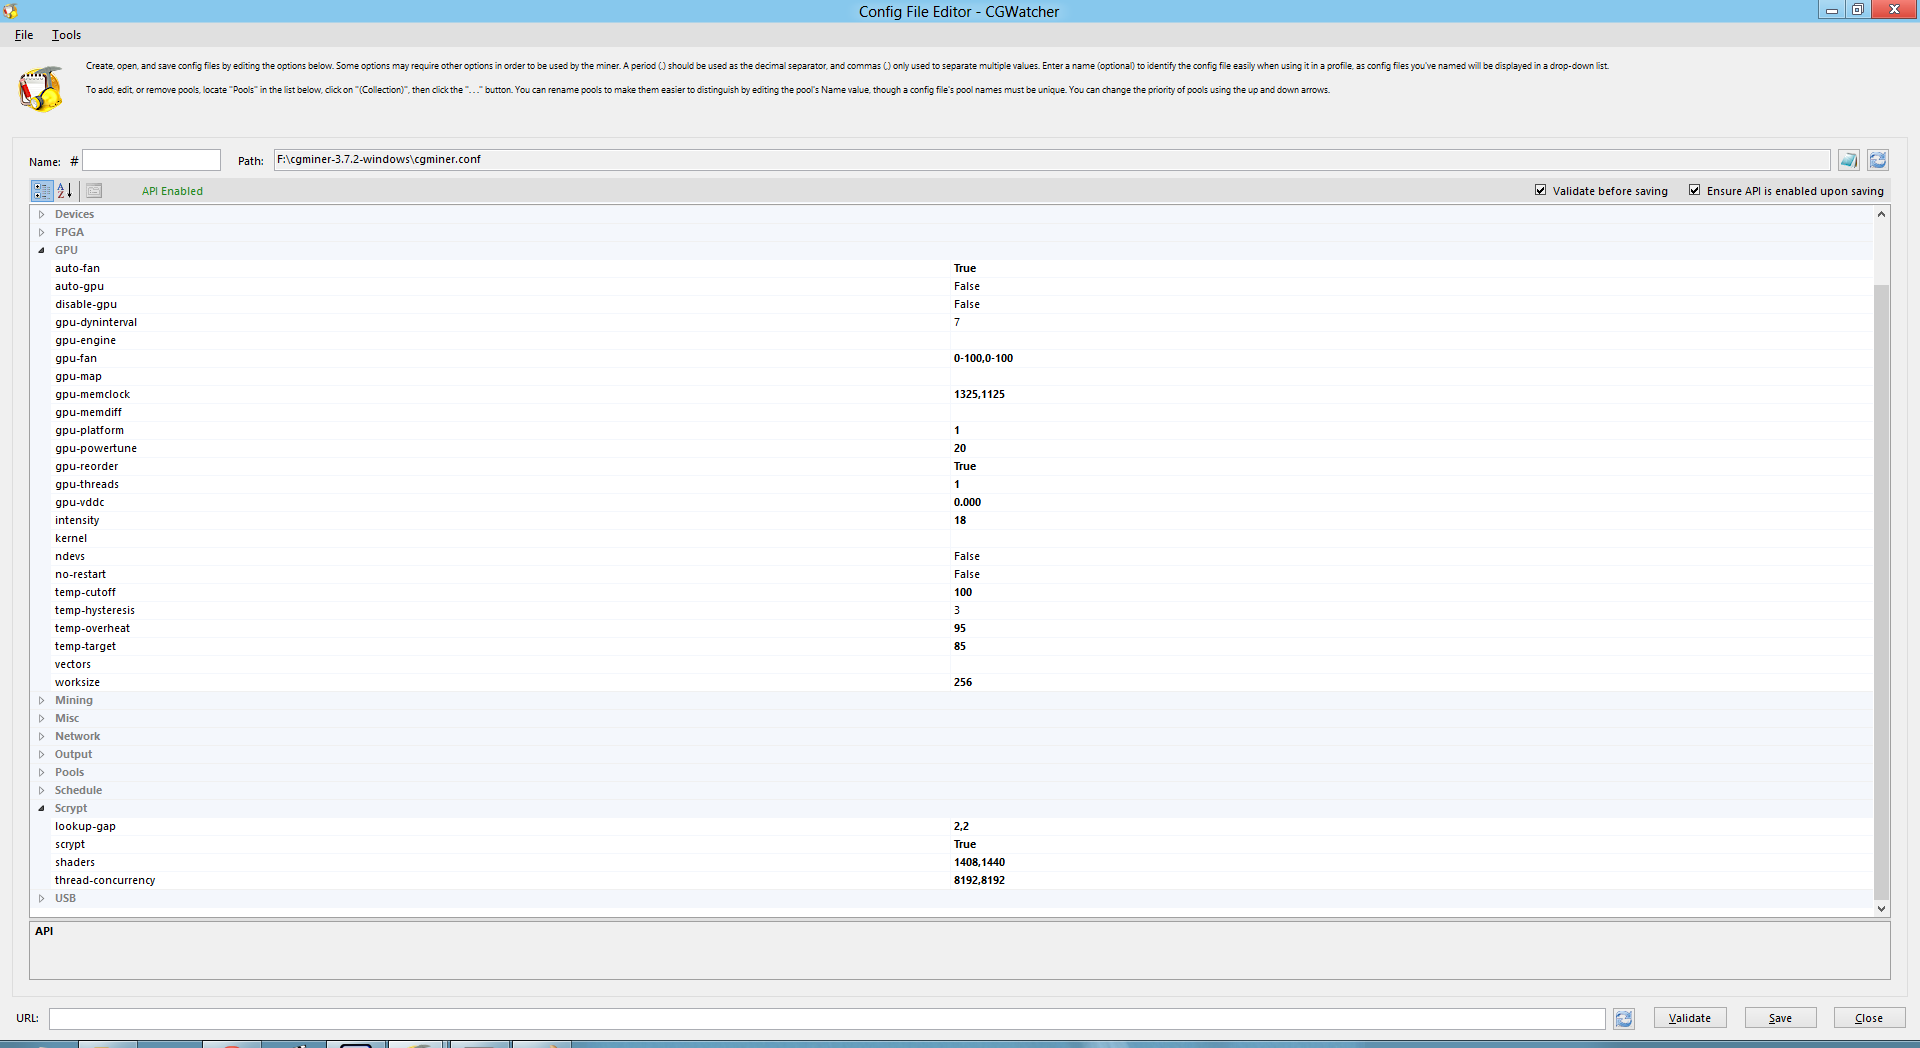Click the Close button
This screenshot has height=1048, width=1920.
[1870, 1018]
